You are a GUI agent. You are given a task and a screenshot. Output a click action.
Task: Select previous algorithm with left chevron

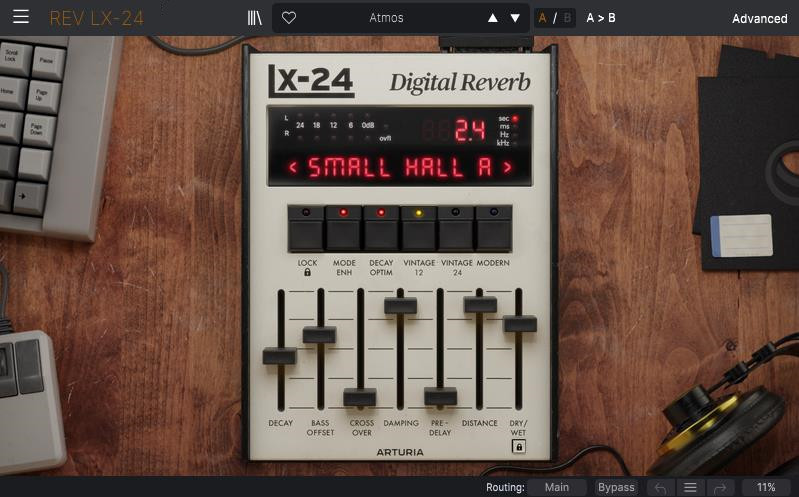292,167
